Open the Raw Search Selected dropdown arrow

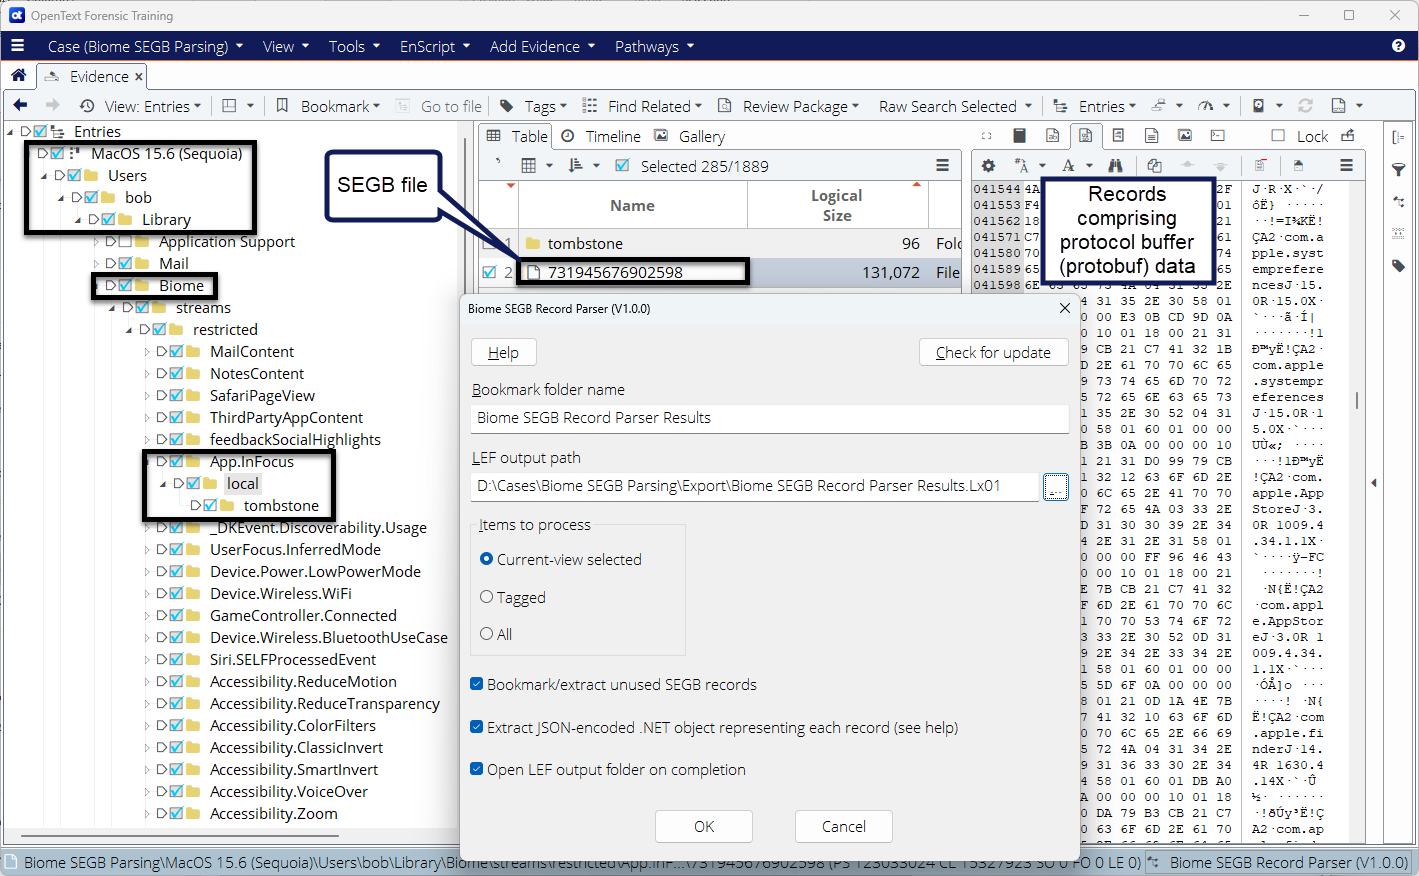(1028, 105)
